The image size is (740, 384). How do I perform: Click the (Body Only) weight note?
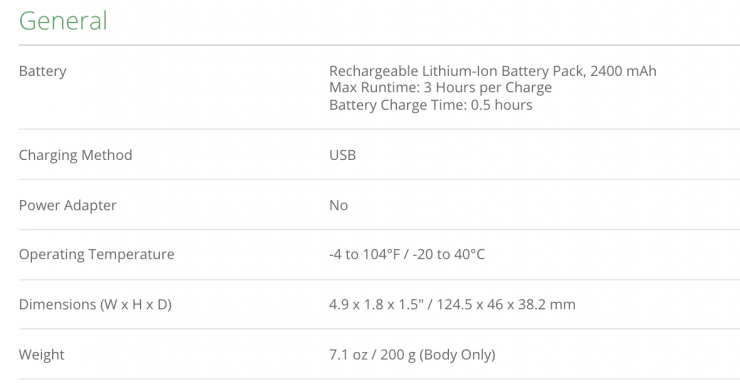[457, 355]
